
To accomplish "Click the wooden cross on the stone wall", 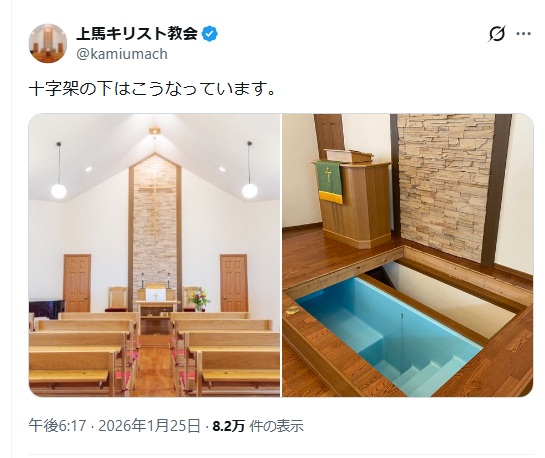I will [x=155, y=205].
